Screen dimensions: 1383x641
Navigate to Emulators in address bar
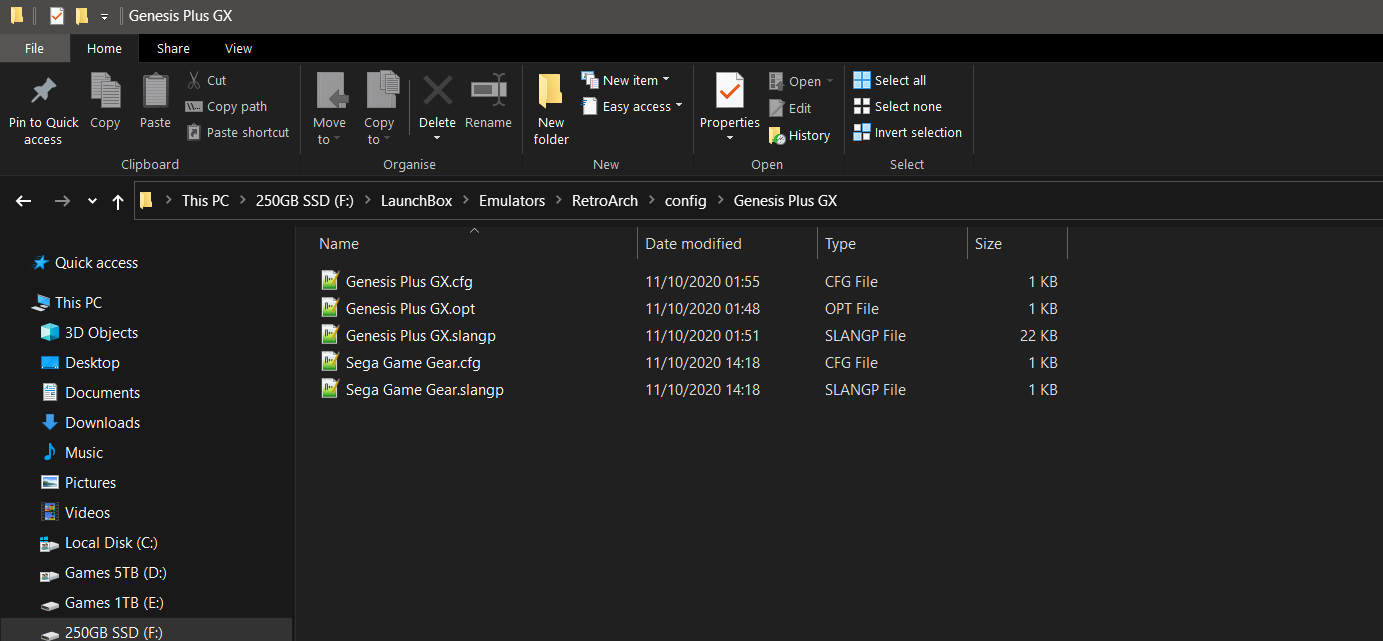coord(512,201)
